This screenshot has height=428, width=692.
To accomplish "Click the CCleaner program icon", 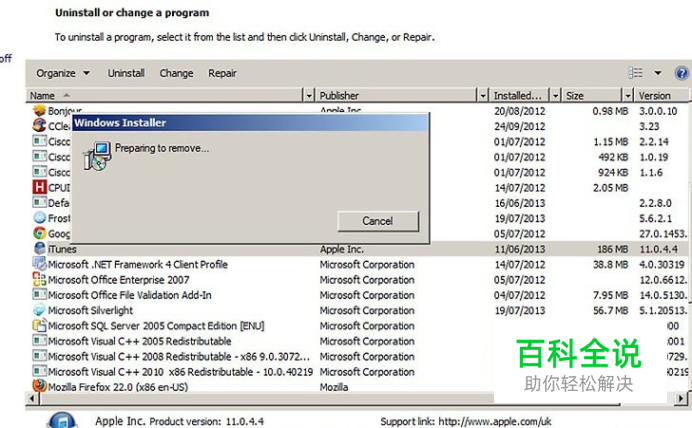I will (39, 125).
